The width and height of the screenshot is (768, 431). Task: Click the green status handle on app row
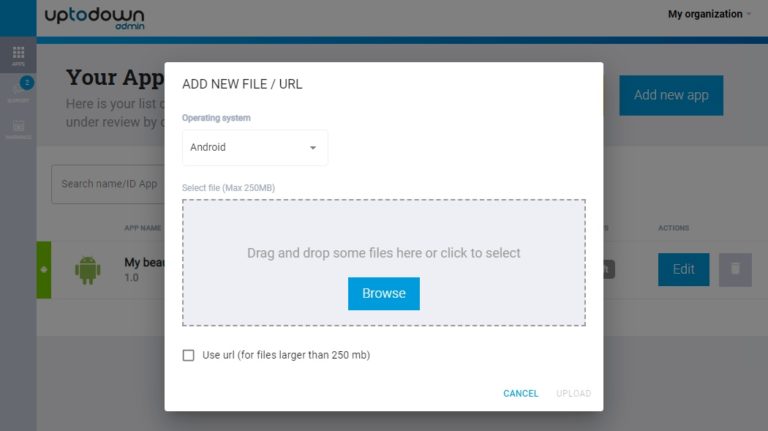pos(43,269)
